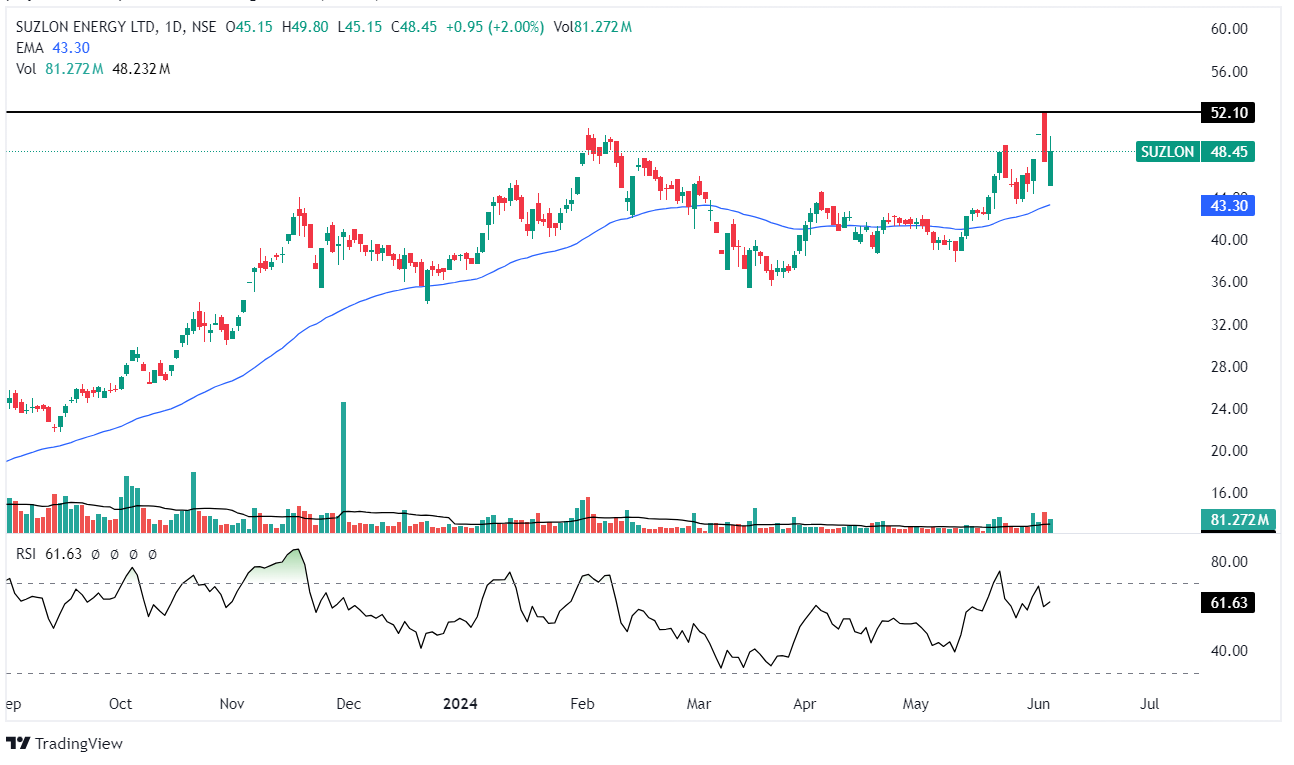Click the green SUZLON symbol tag
Image resolution: width=1294 pixels, height=765 pixels.
[x=1167, y=152]
